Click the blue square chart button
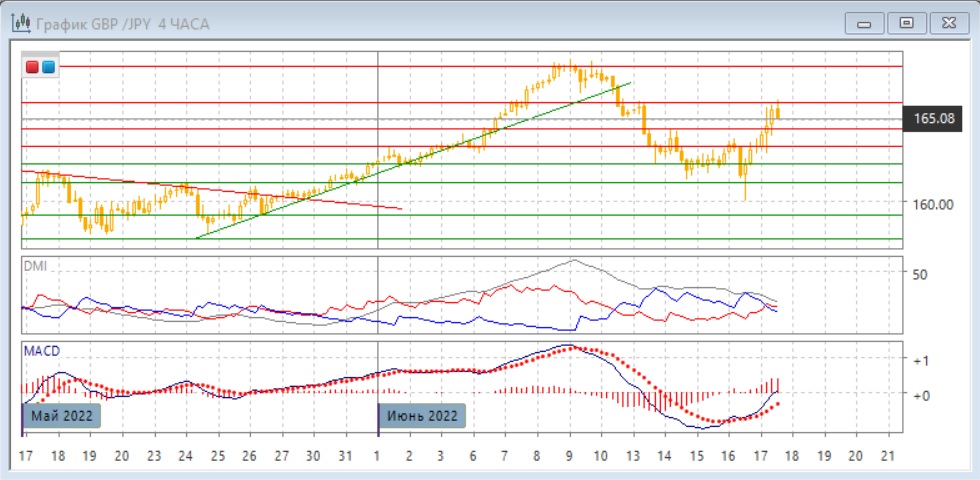The width and height of the screenshot is (980, 480). coord(48,67)
